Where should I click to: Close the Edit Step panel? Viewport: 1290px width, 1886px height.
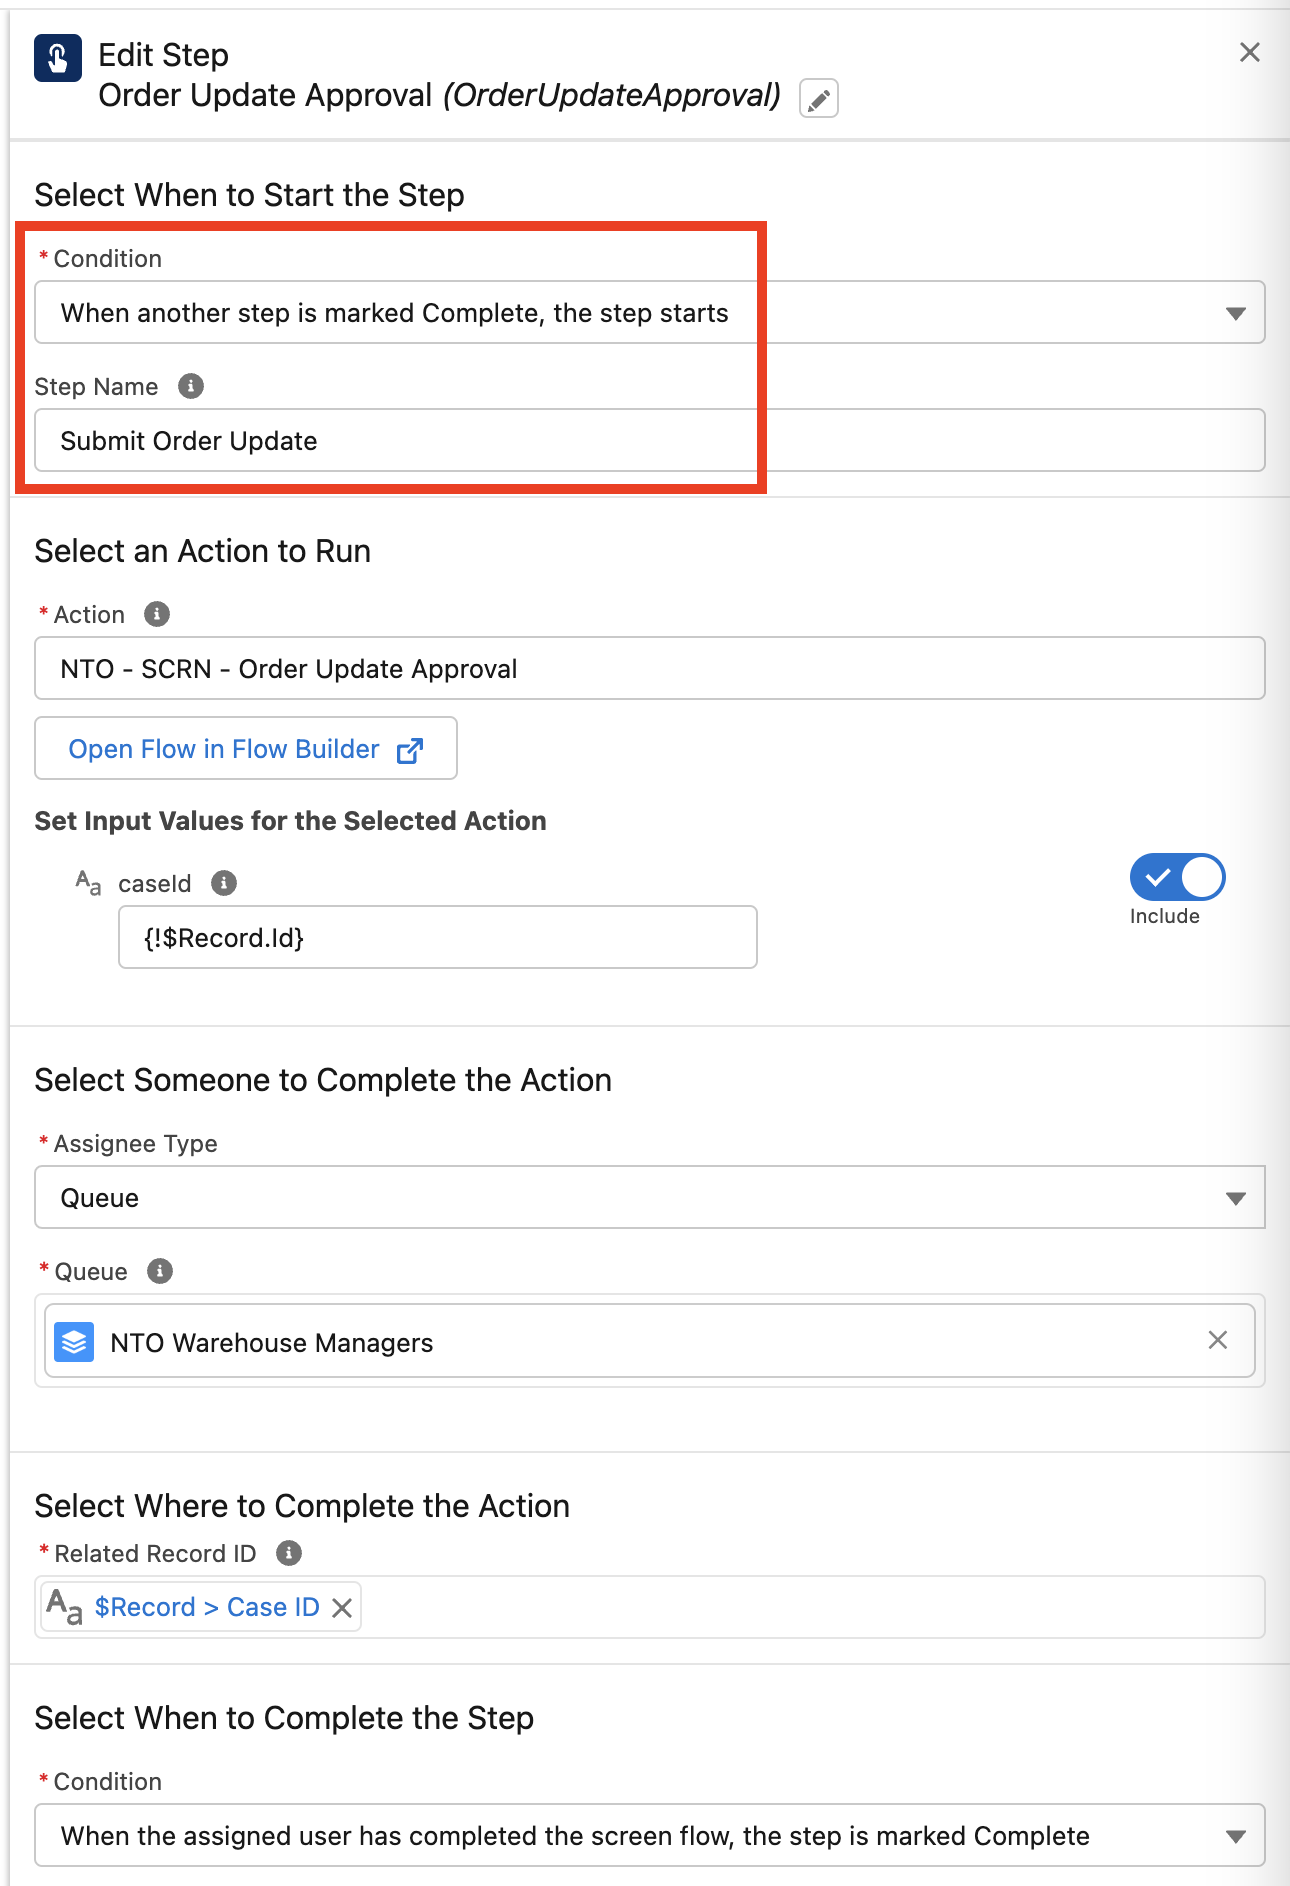pyautogui.click(x=1249, y=53)
